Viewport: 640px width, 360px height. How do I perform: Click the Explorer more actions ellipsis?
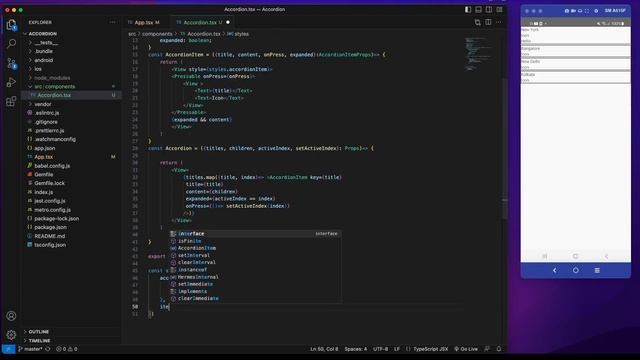click(113, 22)
